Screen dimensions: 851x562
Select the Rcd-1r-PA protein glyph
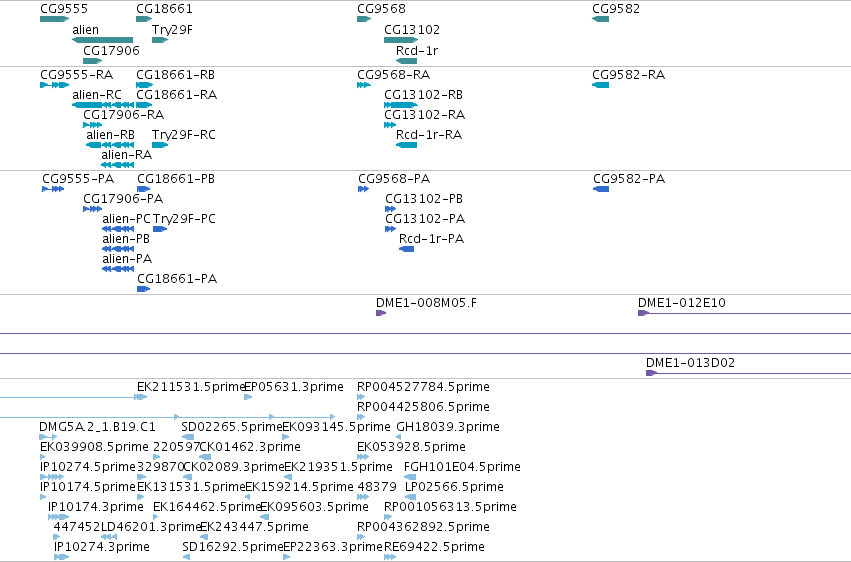pos(407,249)
